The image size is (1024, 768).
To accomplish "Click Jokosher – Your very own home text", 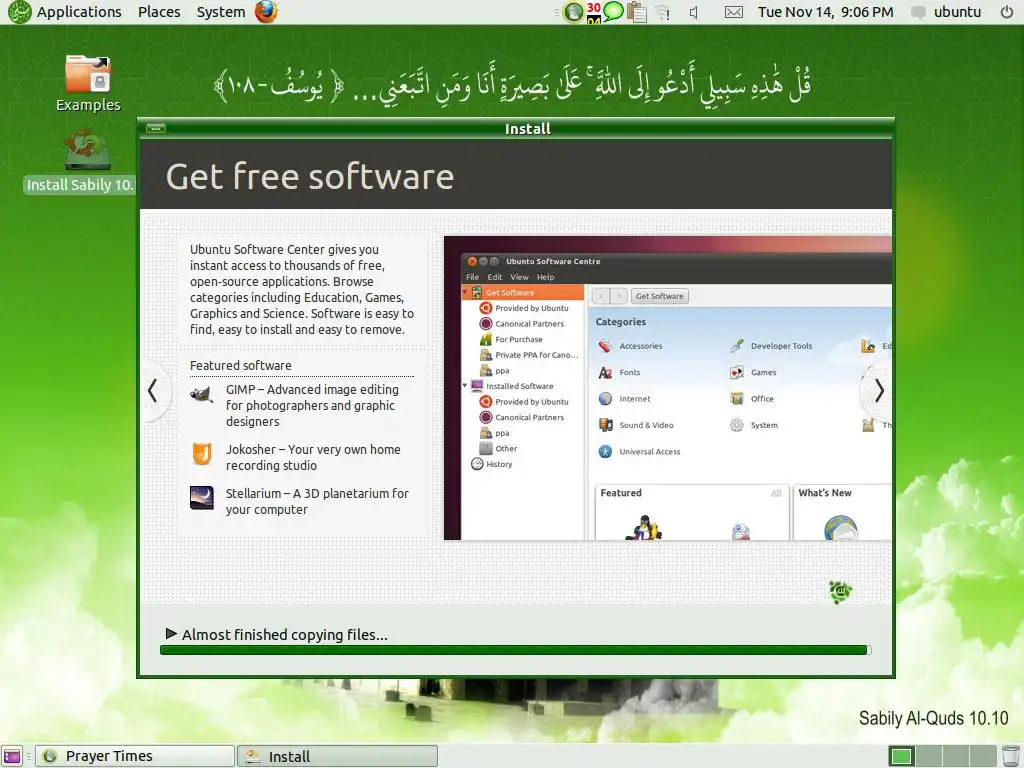I will [x=313, y=457].
